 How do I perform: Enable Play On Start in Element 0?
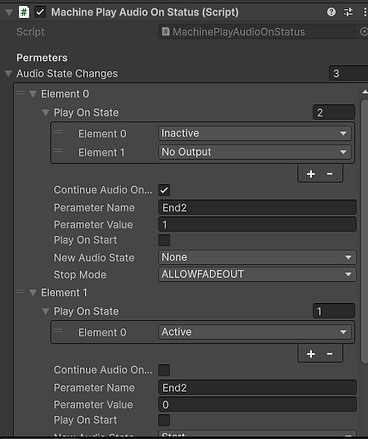click(164, 240)
